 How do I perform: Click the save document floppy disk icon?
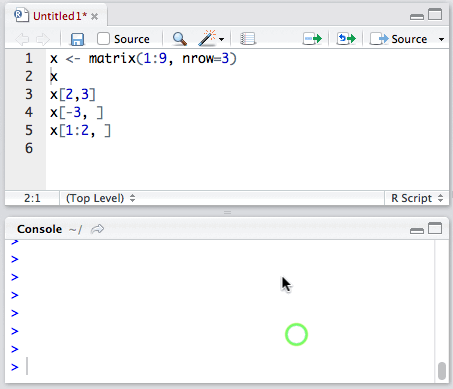[x=77, y=39]
